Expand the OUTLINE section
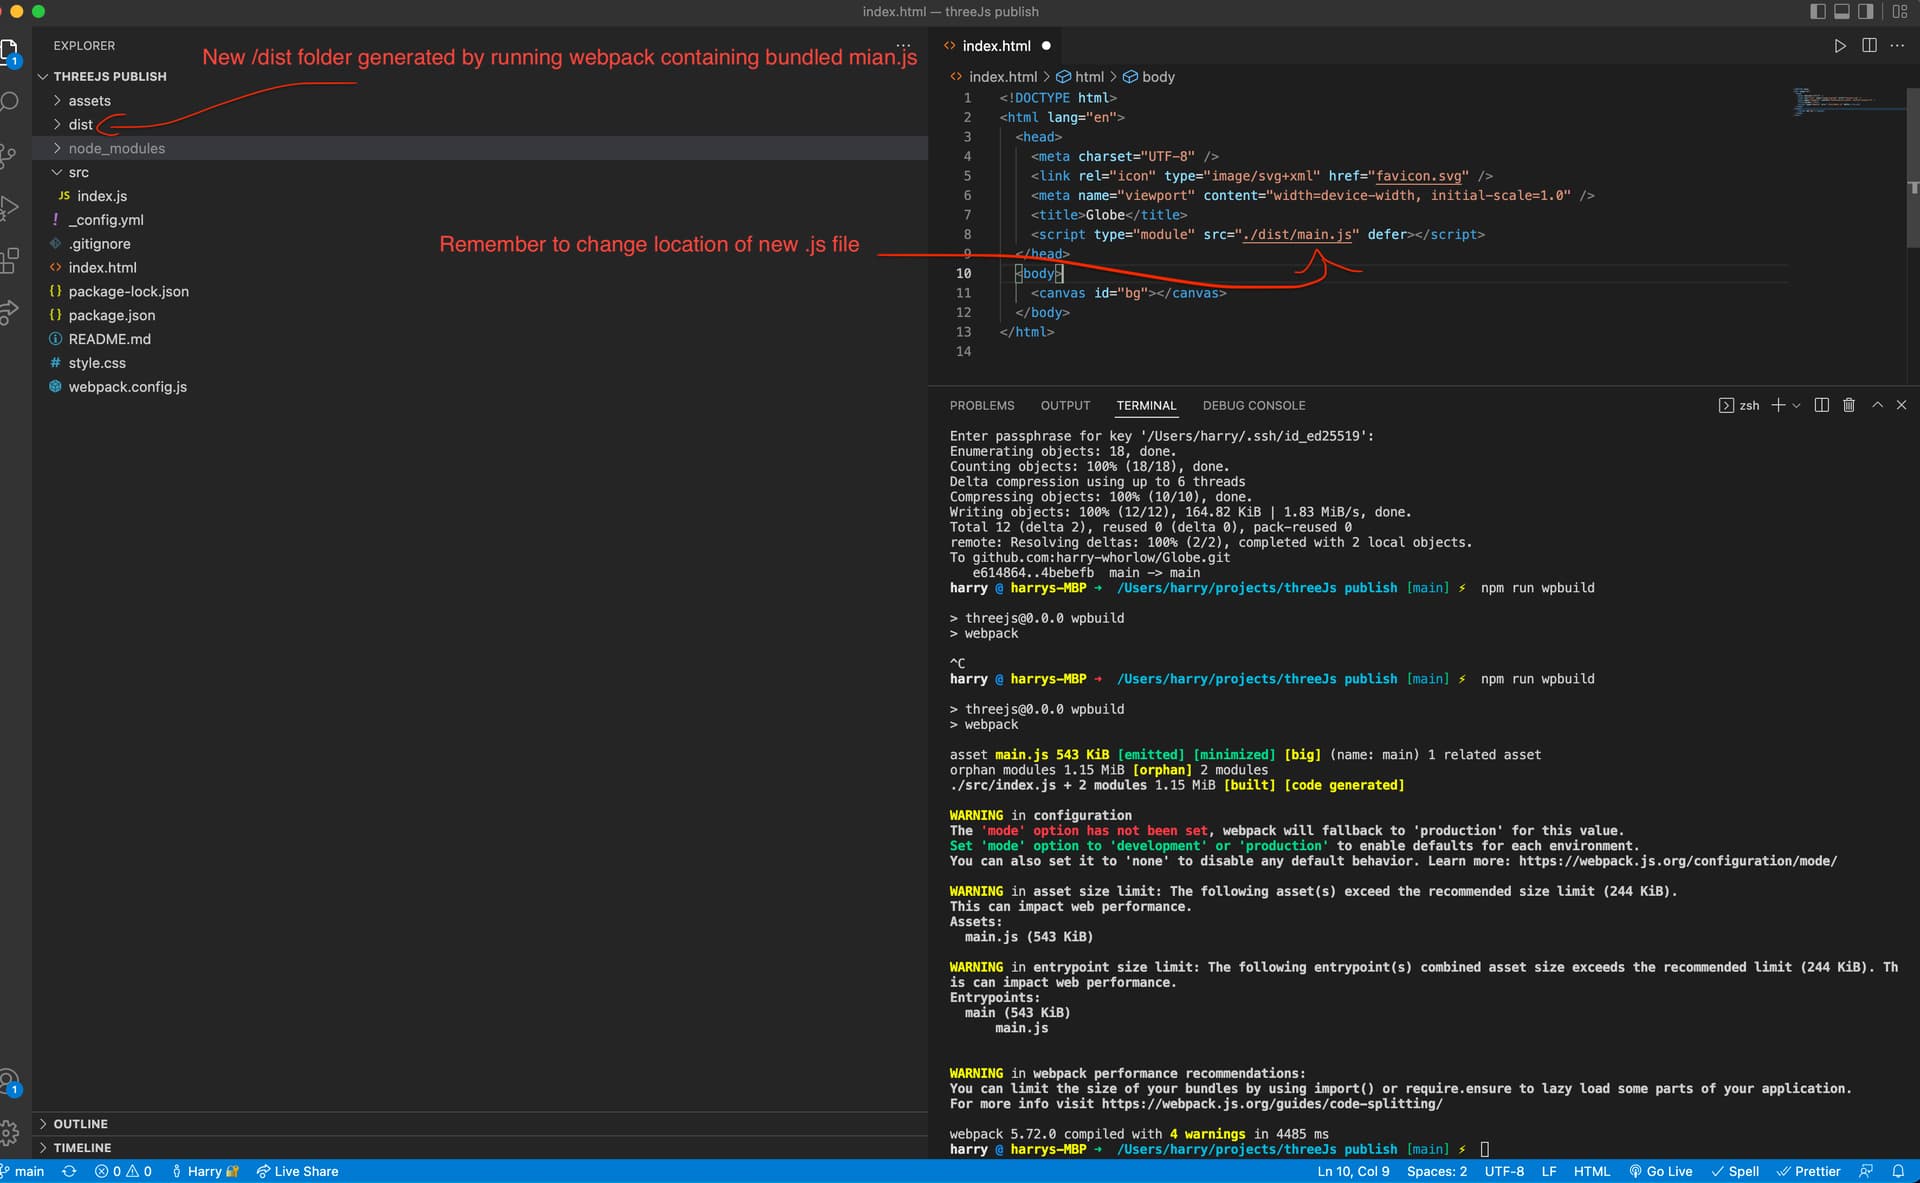The height and width of the screenshot is (1183, 1920). click(80, 1124)
